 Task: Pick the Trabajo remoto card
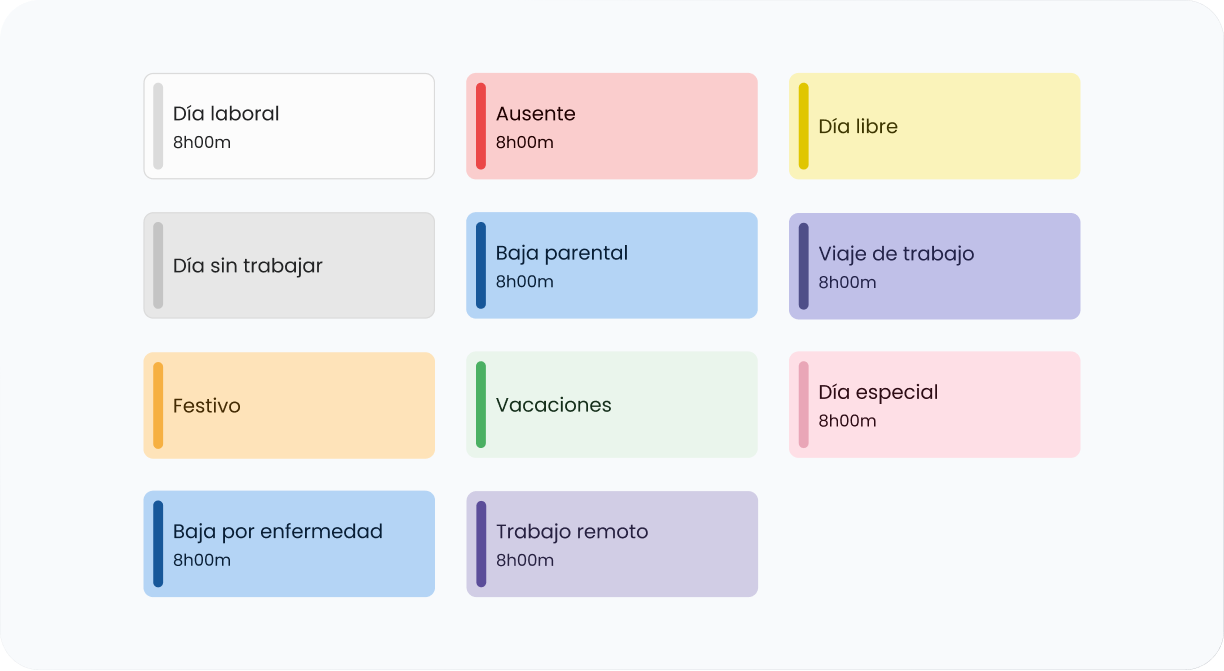[612, 544]
